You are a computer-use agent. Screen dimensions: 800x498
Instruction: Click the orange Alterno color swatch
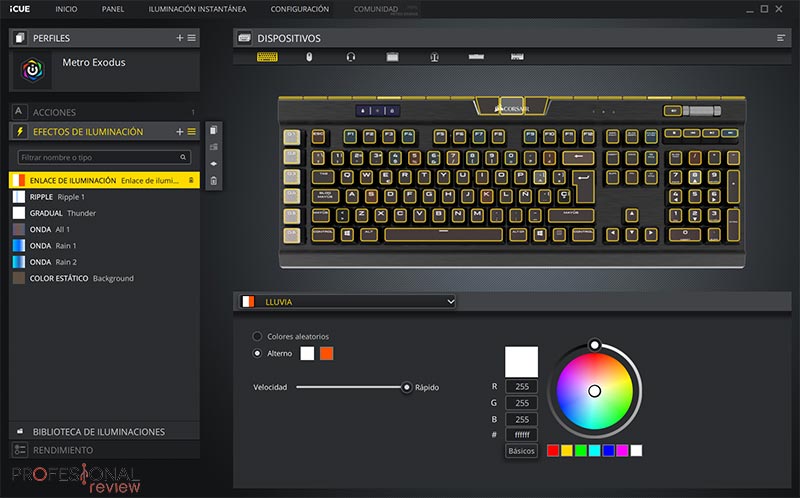327,353
